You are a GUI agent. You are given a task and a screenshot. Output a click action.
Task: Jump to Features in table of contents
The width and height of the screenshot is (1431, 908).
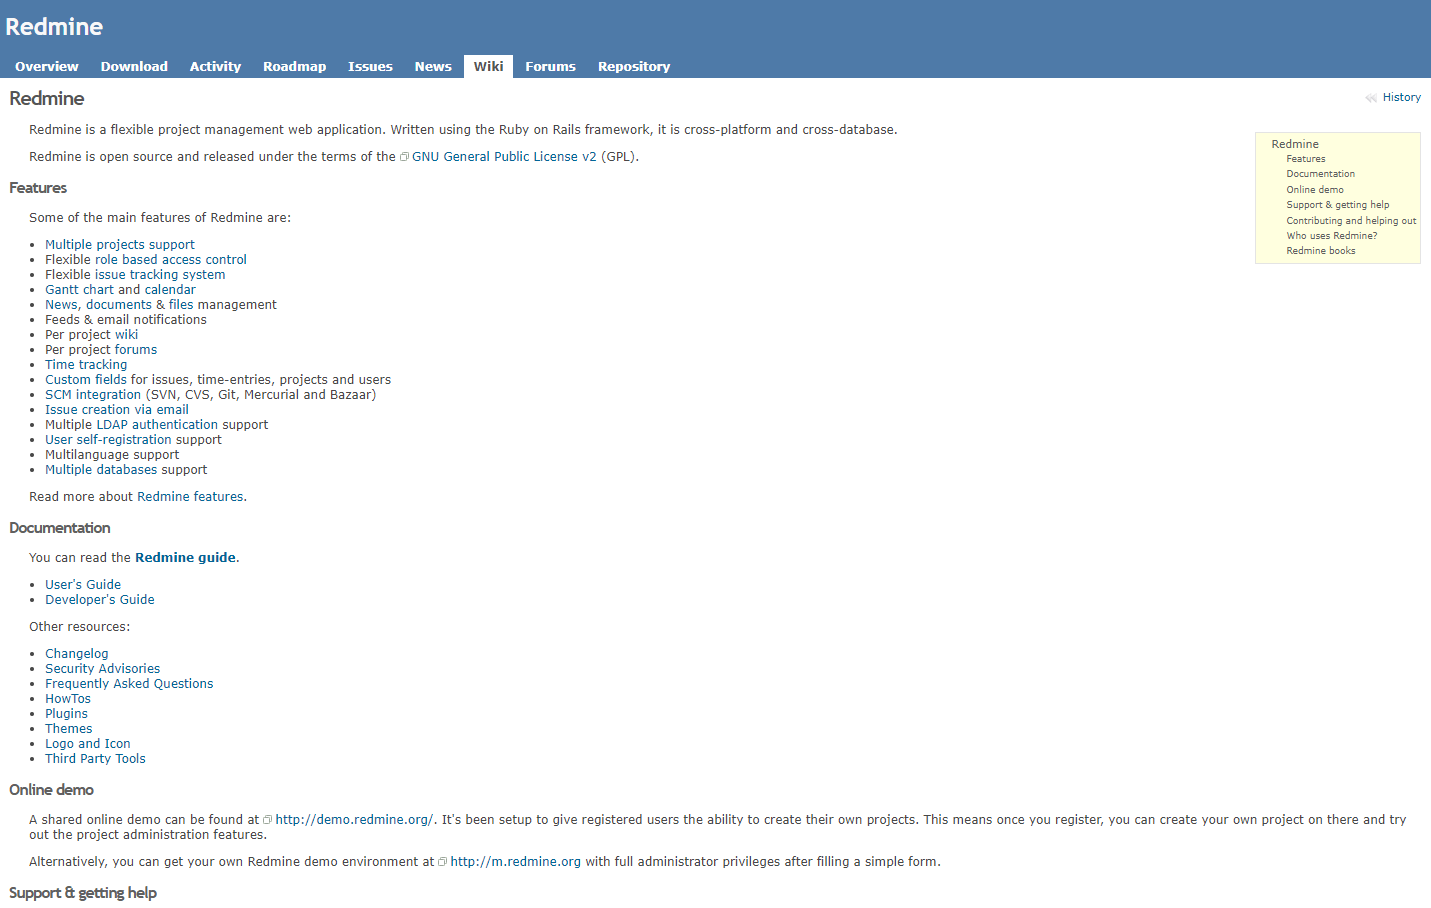click(1306, 159)
